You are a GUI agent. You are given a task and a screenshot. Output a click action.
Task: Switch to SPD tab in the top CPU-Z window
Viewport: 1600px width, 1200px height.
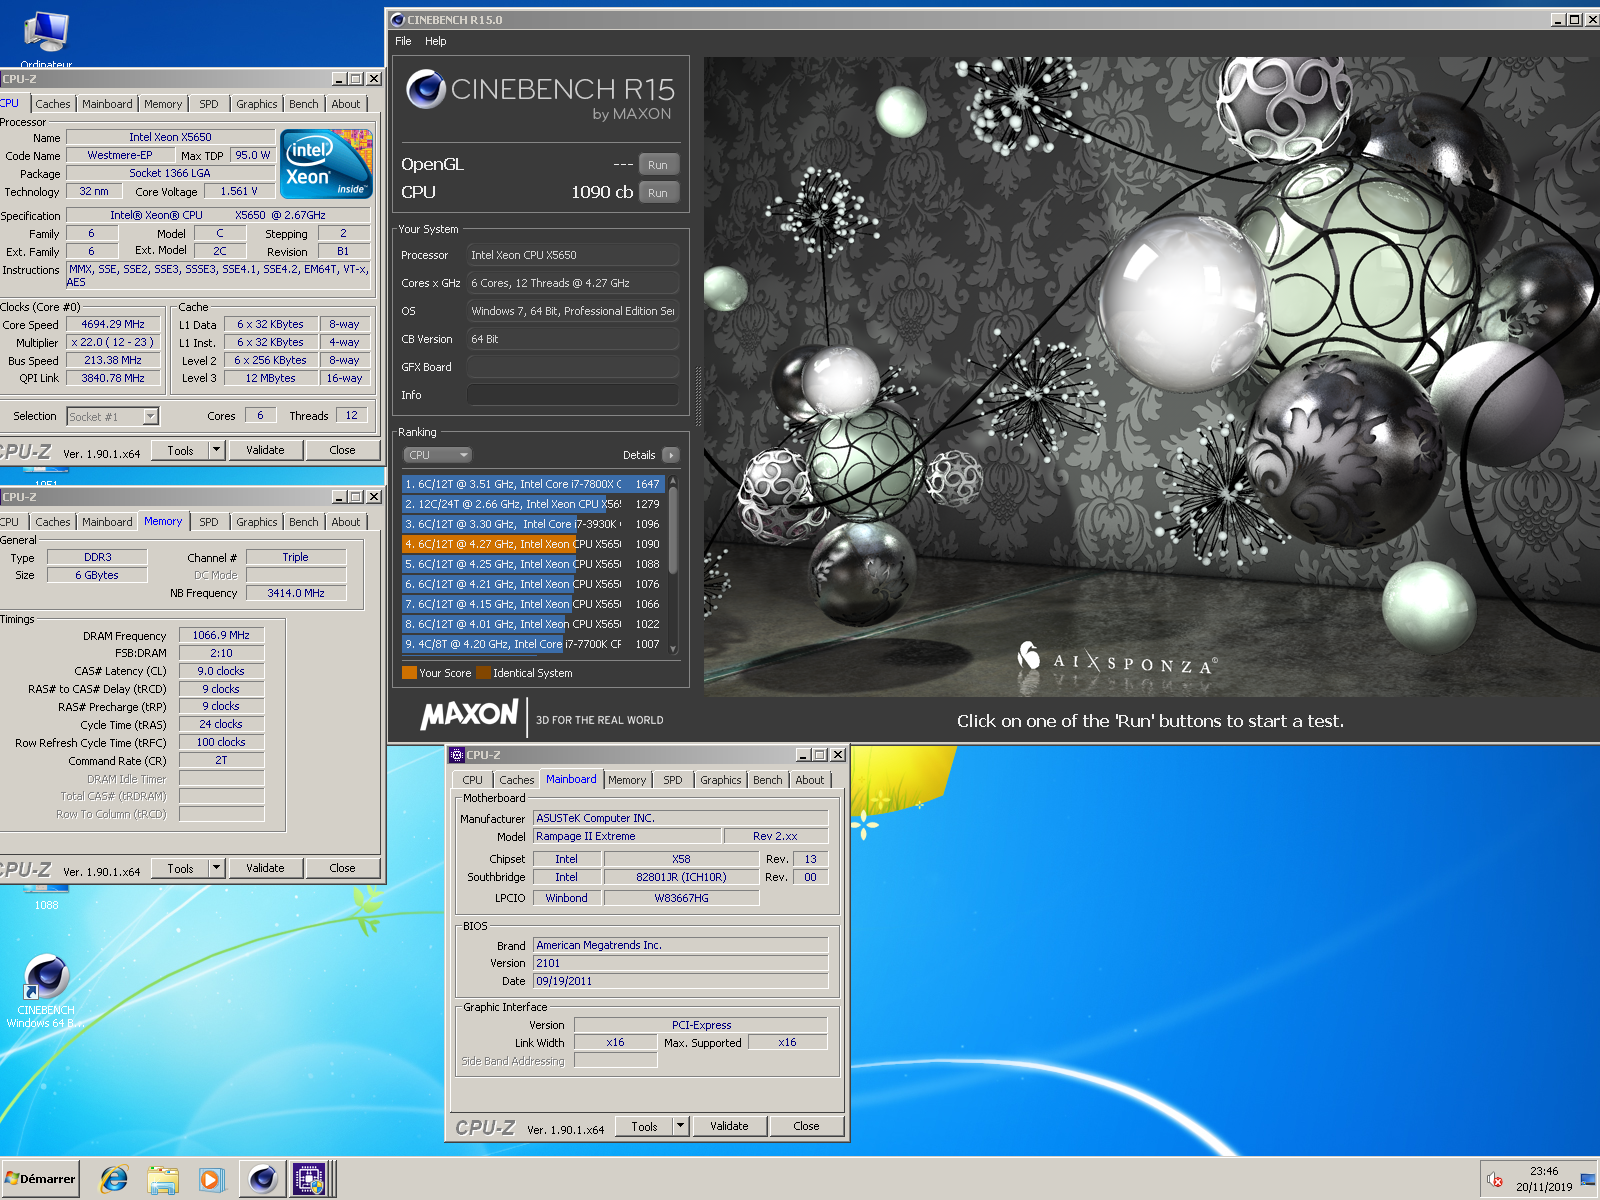pyautogui.click(x=209, y=104)
